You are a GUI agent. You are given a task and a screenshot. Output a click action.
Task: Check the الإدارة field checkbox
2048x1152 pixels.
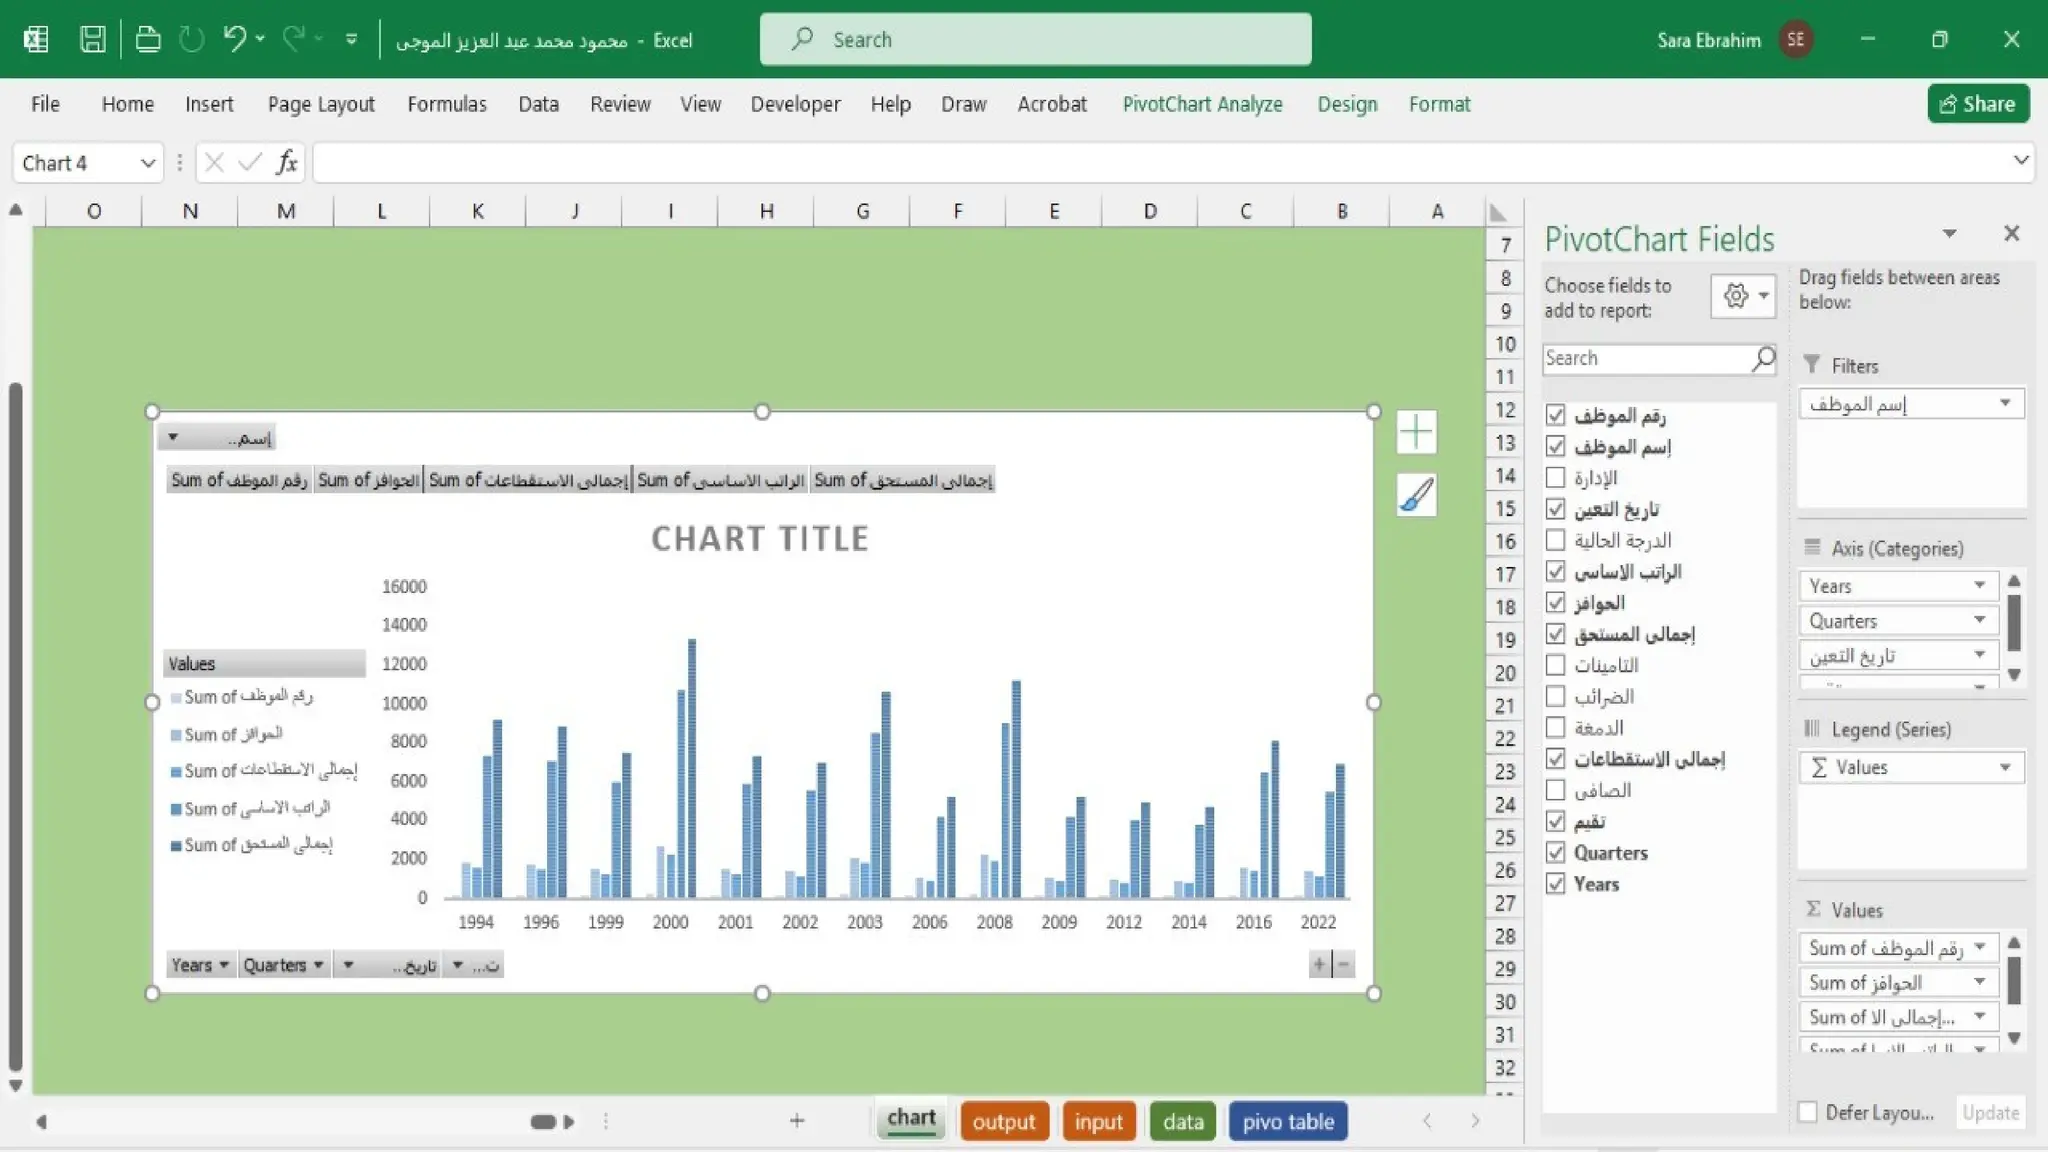[1555, 478]
